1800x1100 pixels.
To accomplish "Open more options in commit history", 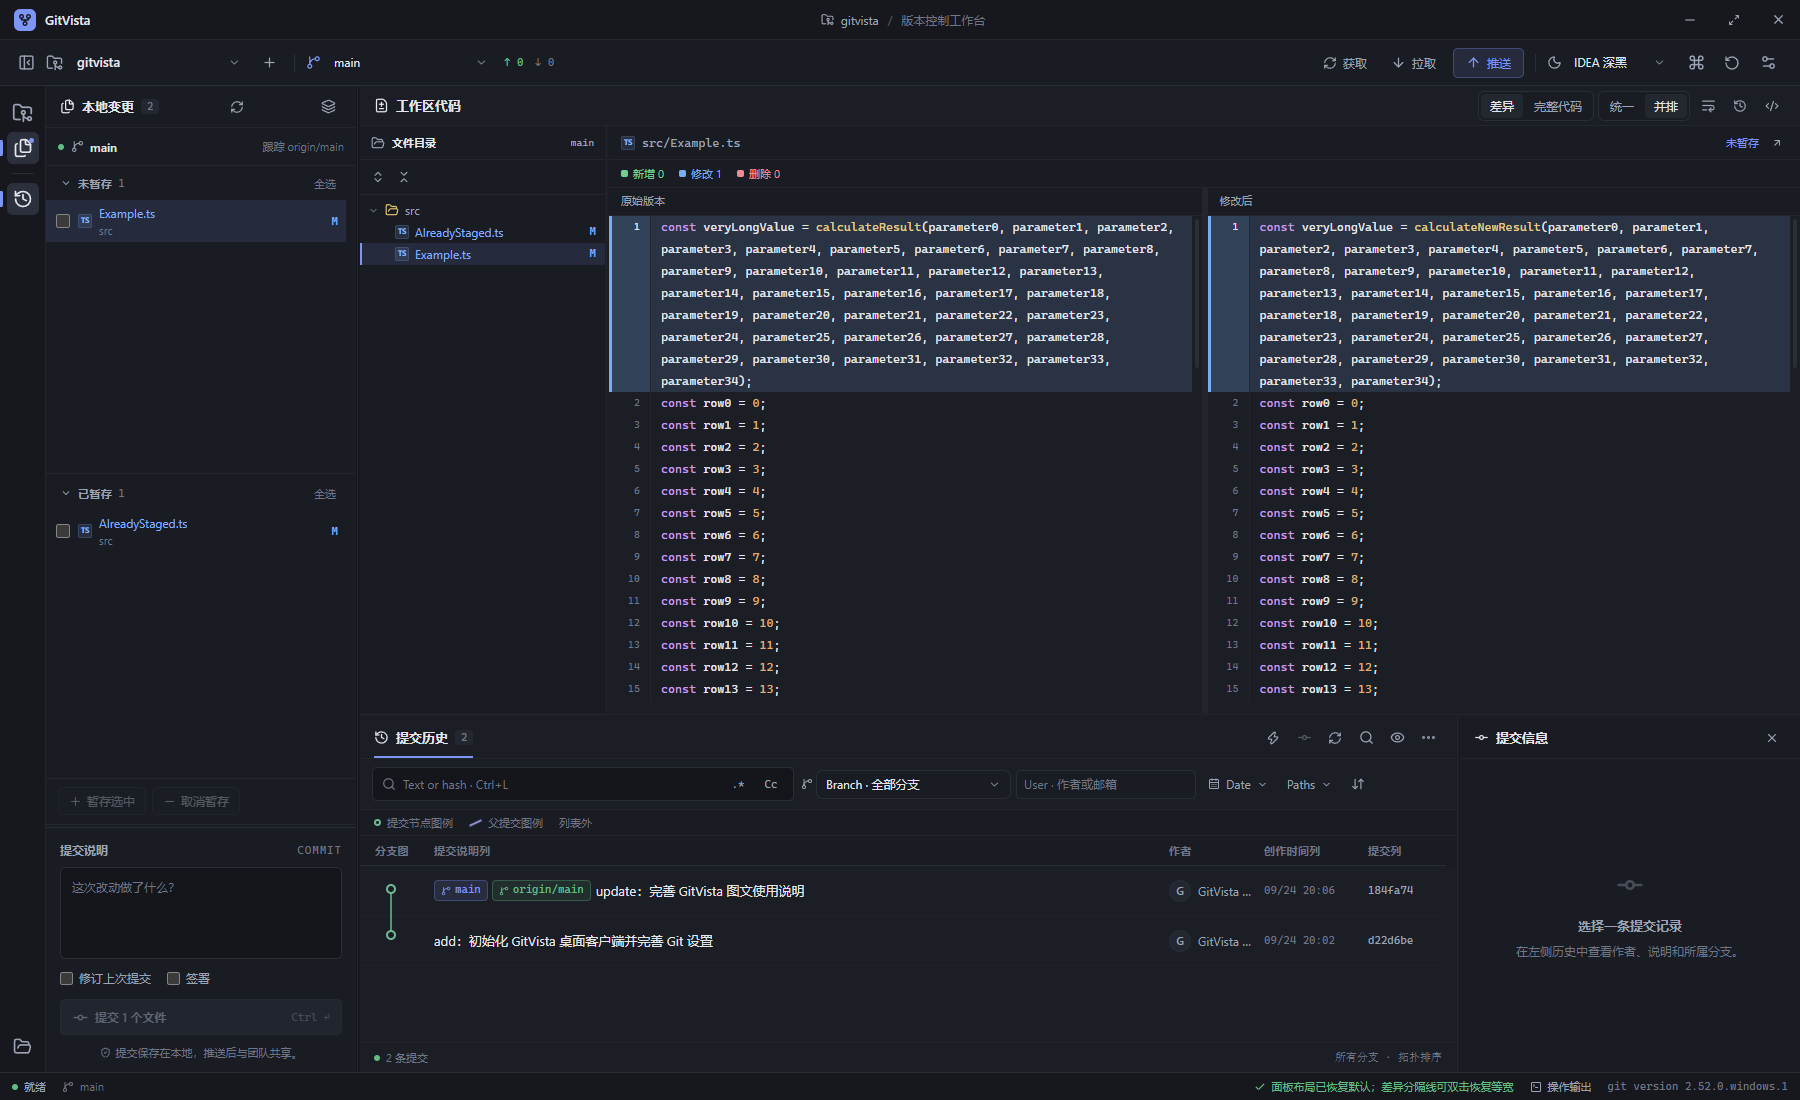I will pos(1428,738).
